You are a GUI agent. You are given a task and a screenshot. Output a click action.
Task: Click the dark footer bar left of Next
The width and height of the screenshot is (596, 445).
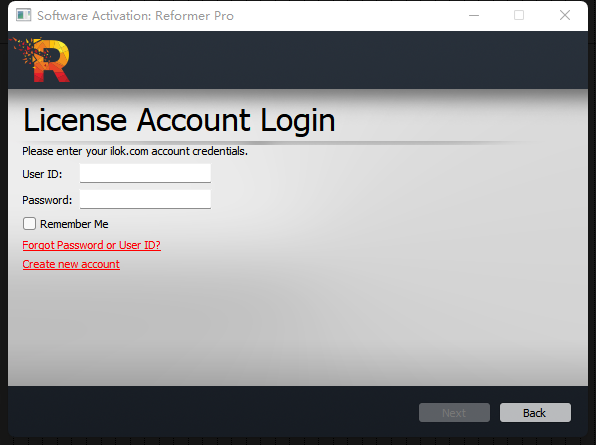213,412
